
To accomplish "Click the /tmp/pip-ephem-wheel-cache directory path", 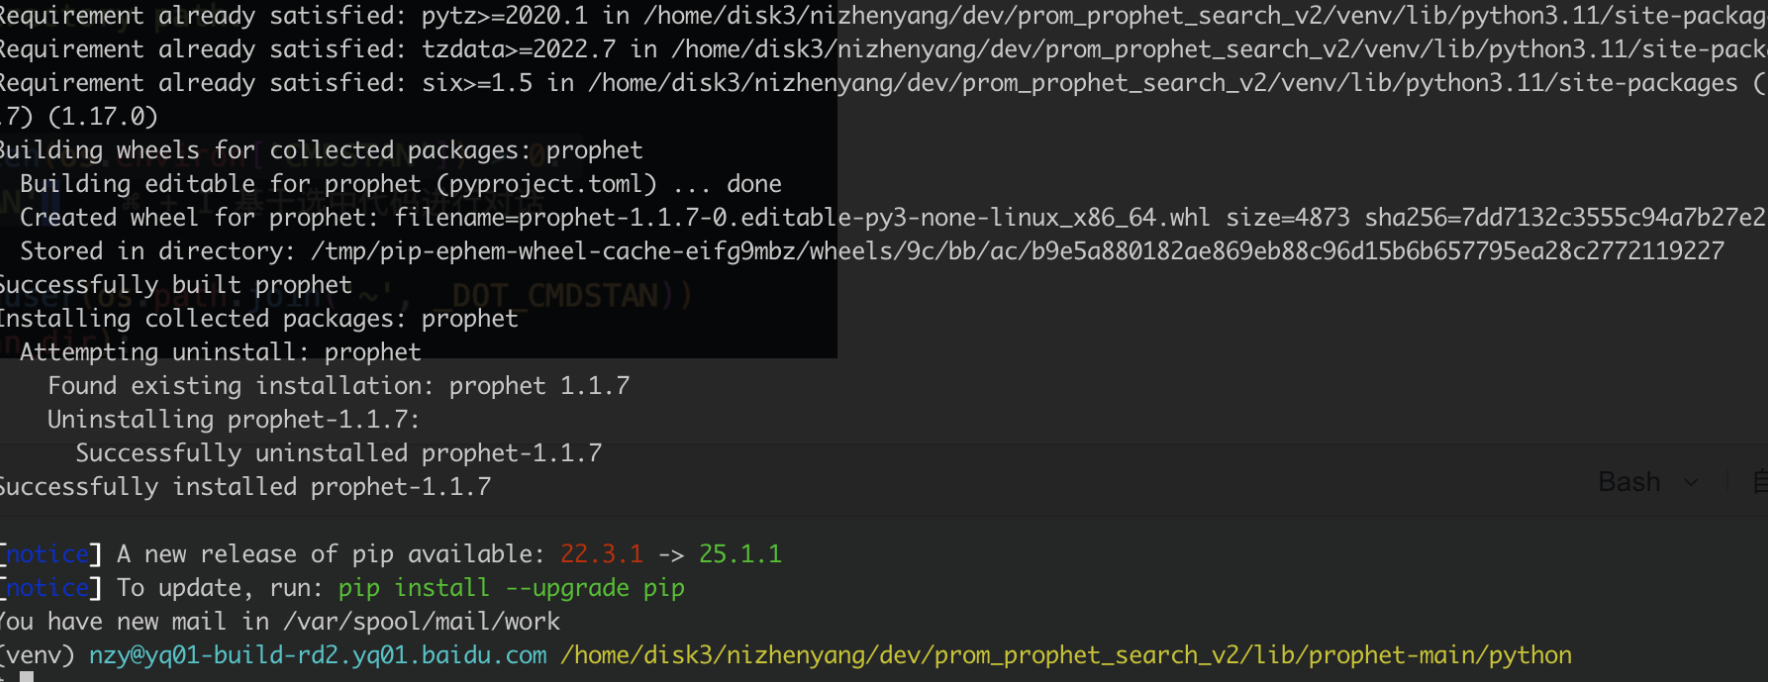I will tap(1017, 251).
